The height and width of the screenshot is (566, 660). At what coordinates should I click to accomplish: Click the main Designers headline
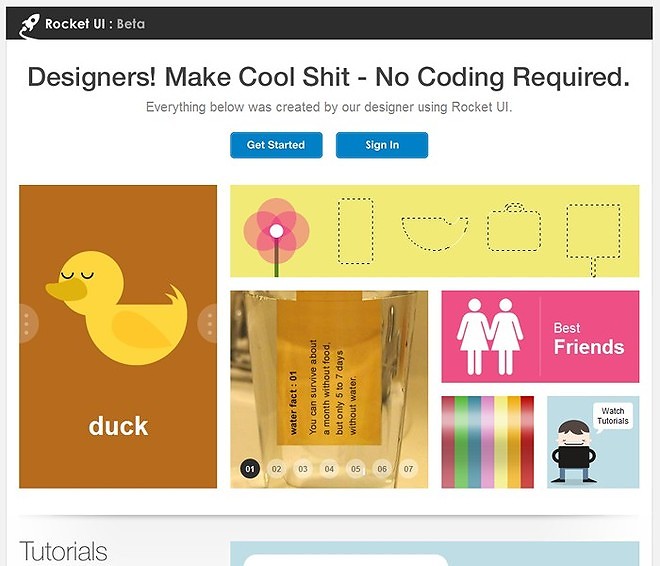[x=329, y=77]
